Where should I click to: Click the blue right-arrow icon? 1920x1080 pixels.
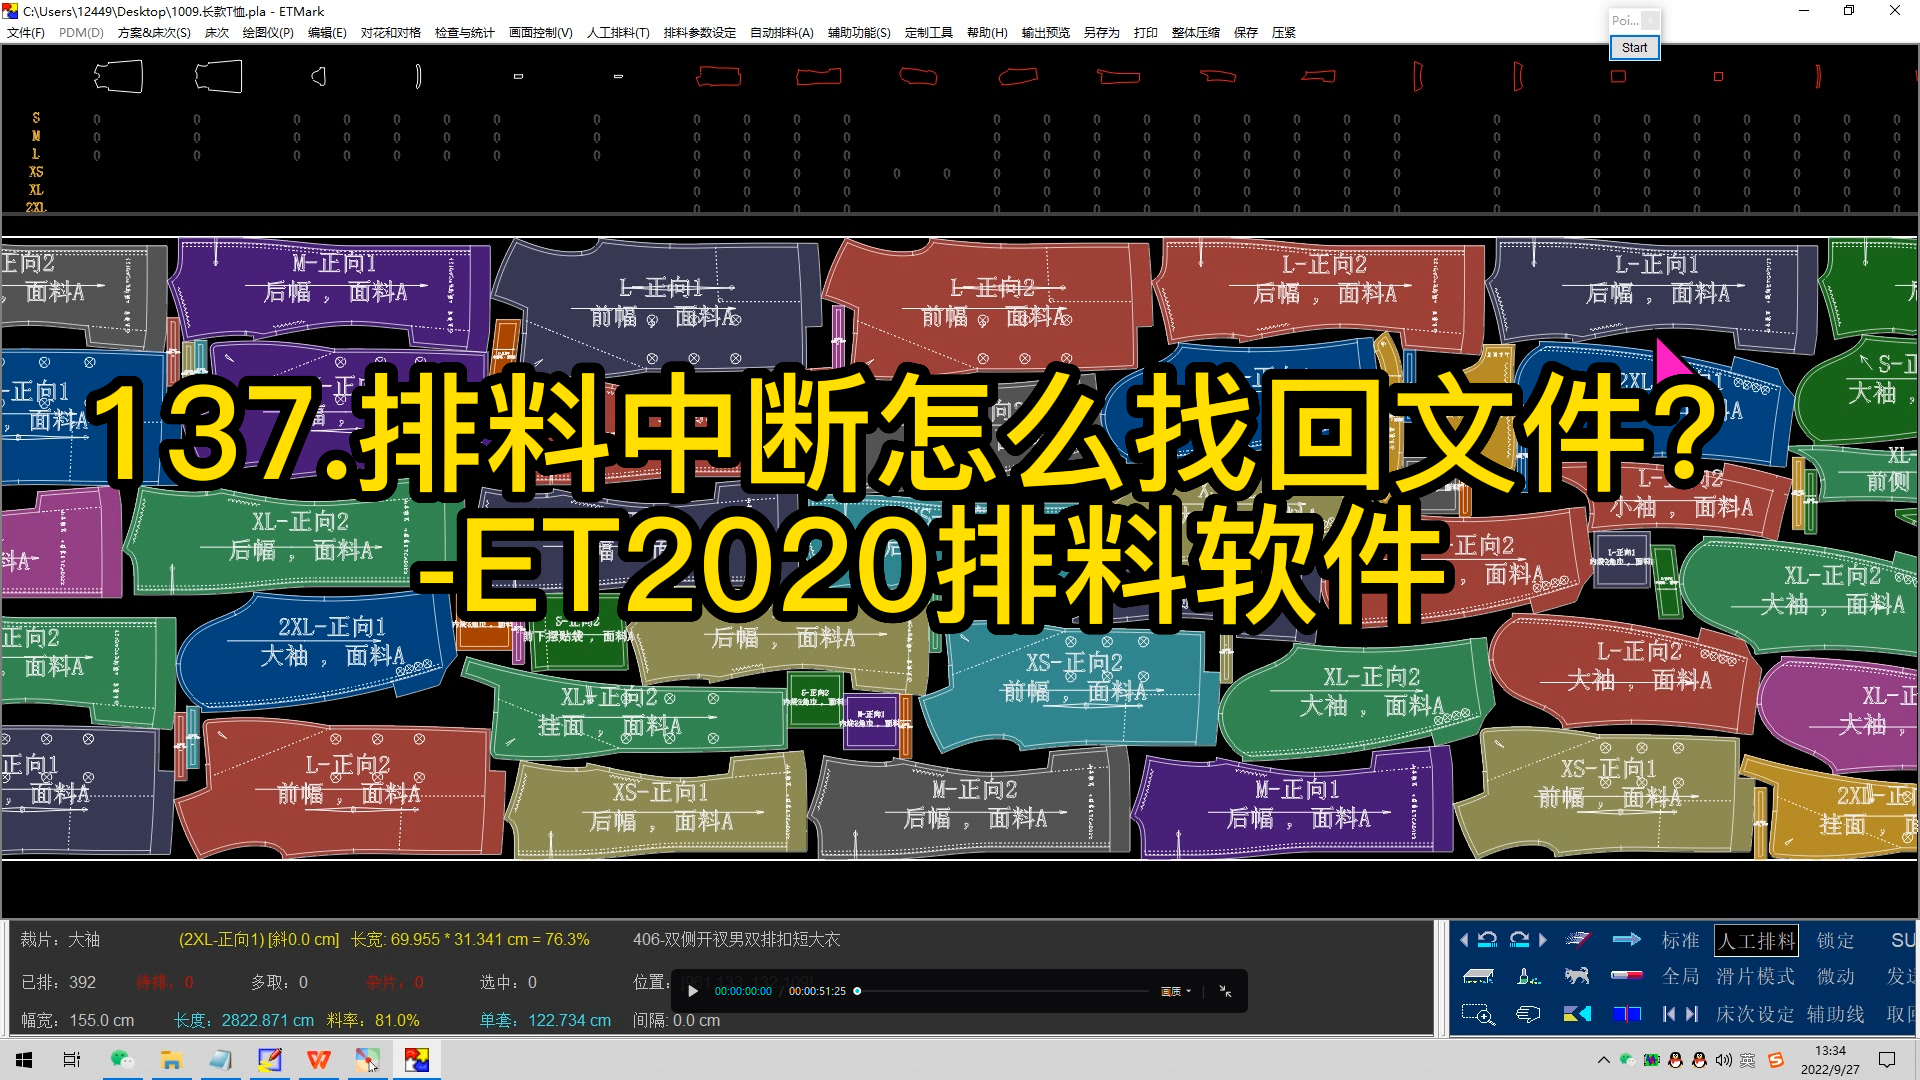coord(1627,939)
